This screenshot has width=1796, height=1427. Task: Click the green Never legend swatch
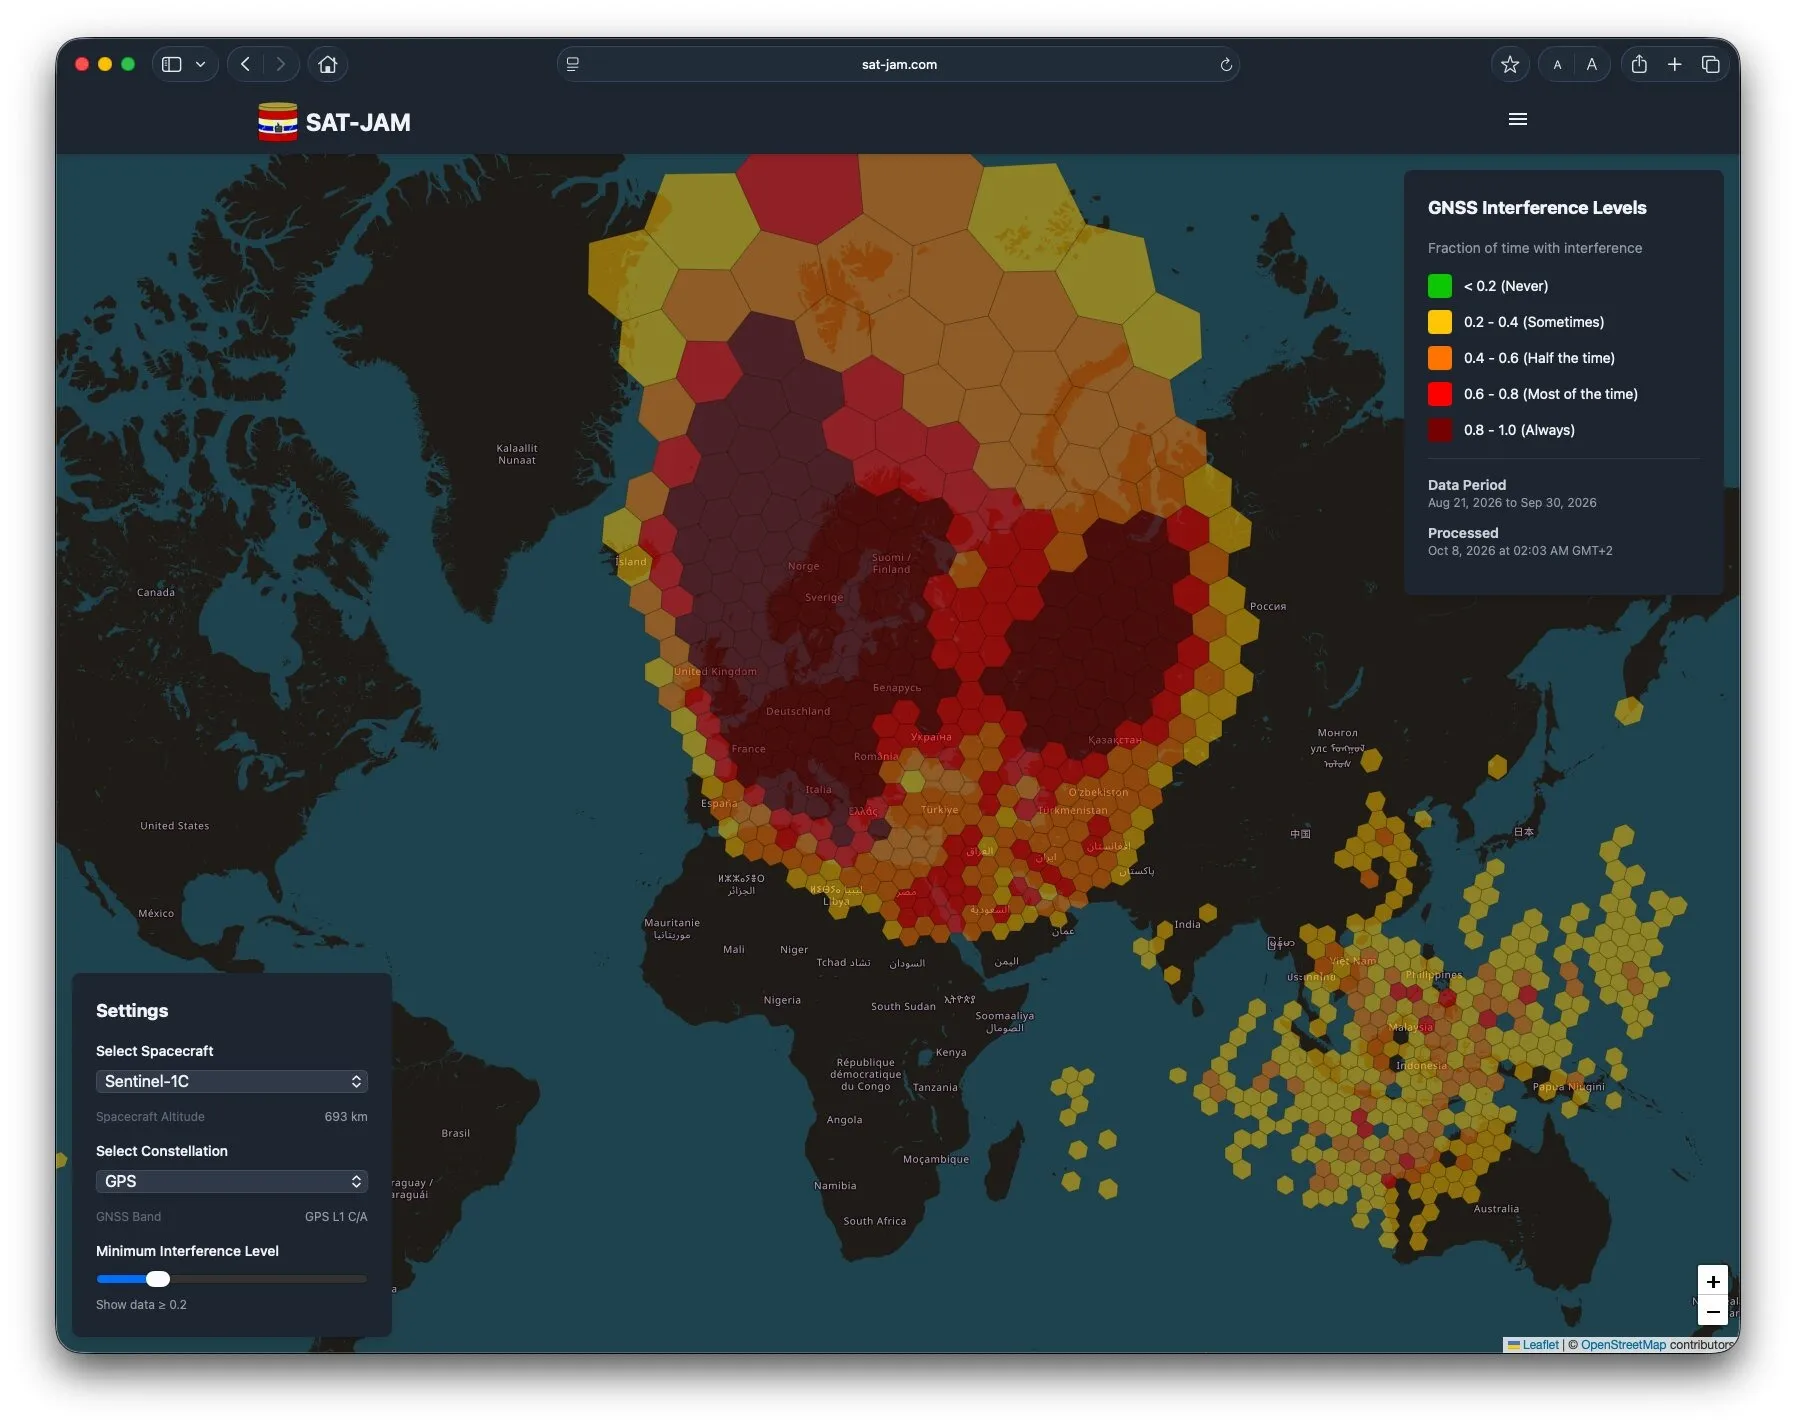tap(1440, 286)
